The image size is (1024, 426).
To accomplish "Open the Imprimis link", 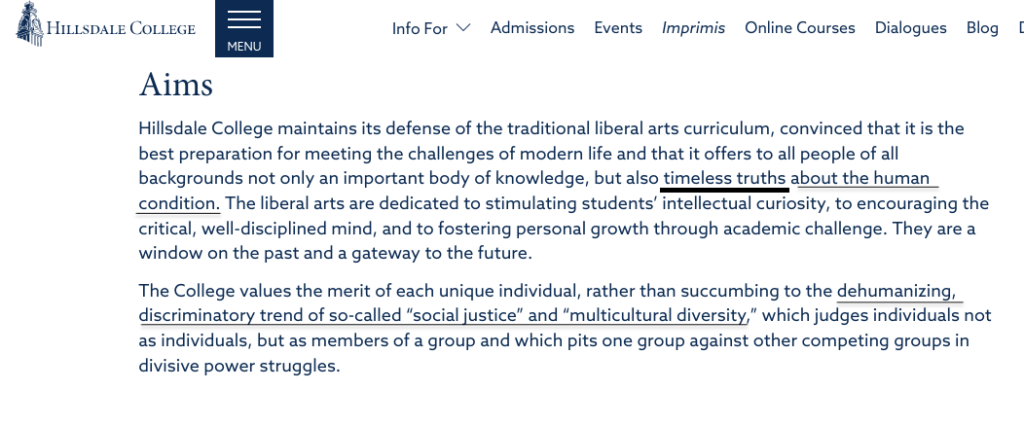I will (x=694, y=28).
